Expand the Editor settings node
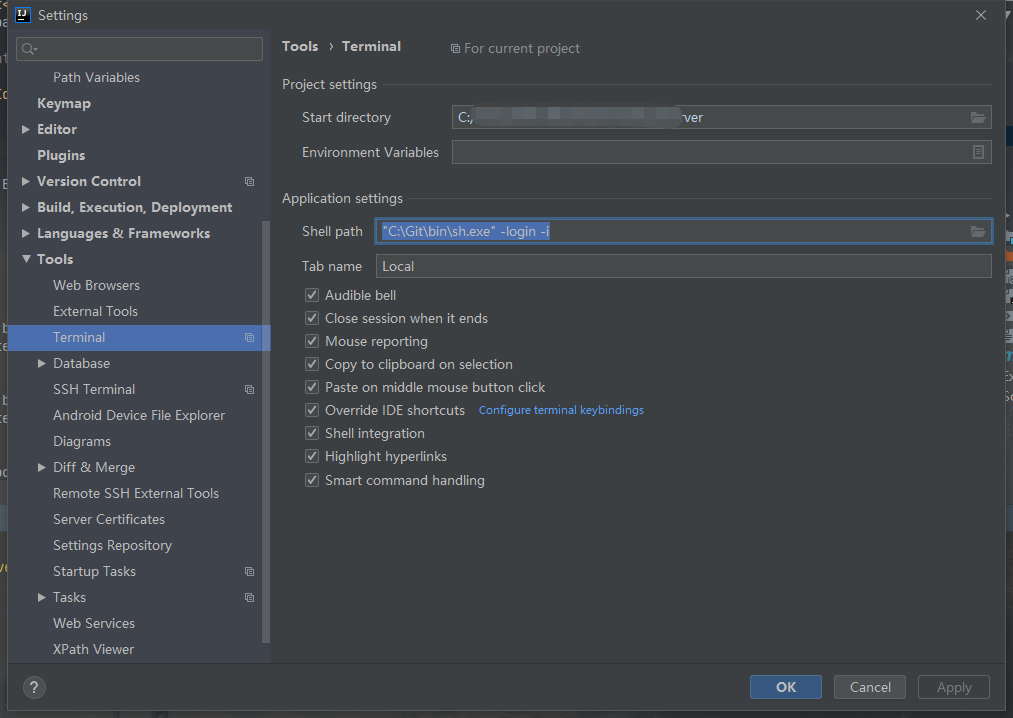Viewport: 1013px width, 718px height. pyautogui.click(x=26, y=129)
